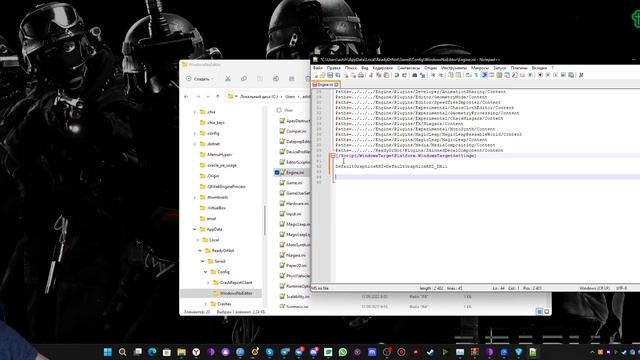Uncheck the Engine.ini file checkbox

click(x=277, y=173)
